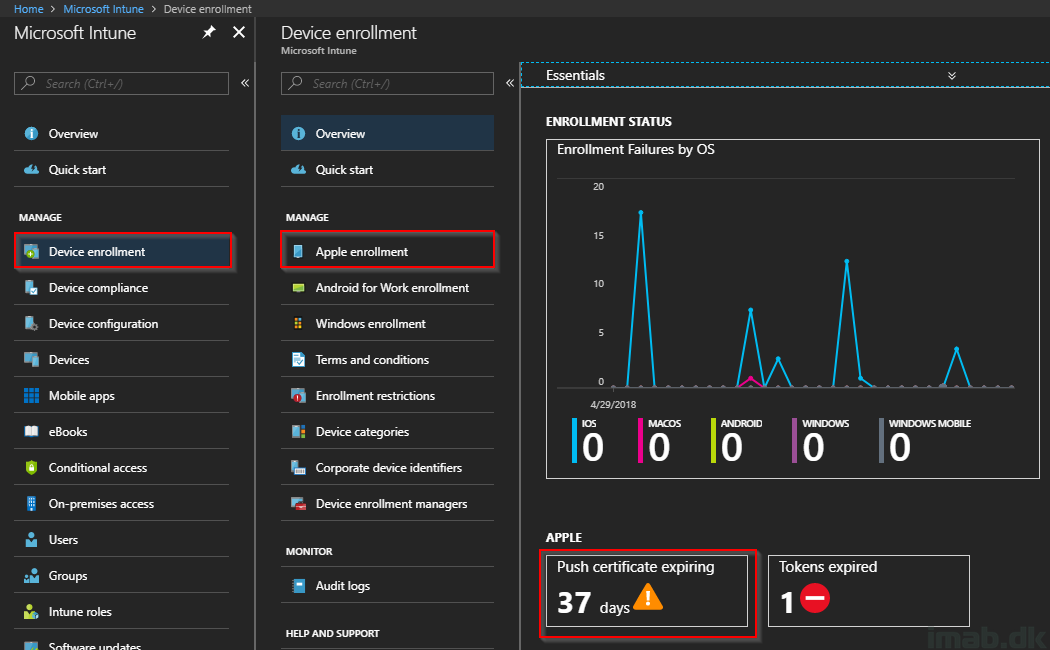Click the Apple enrollment device icon

click(x=299, y=252)
